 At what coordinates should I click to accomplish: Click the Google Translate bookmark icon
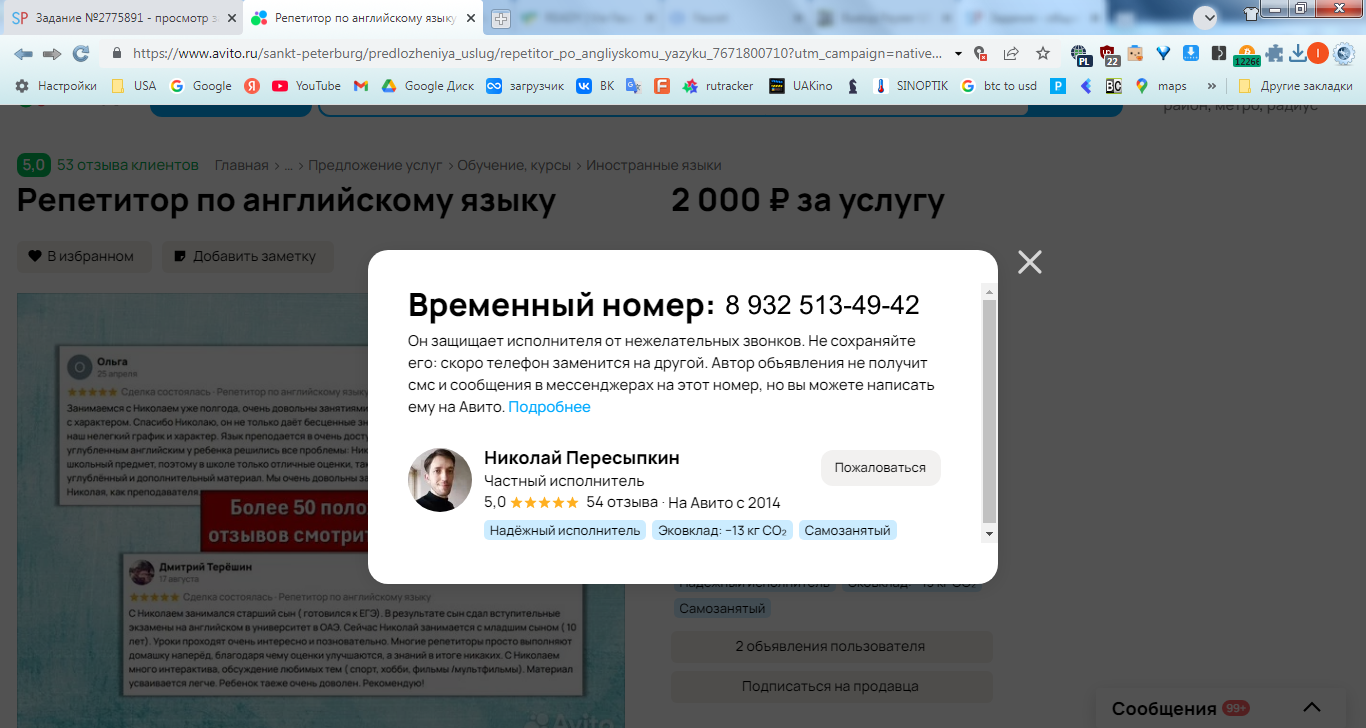pos(633,86)
